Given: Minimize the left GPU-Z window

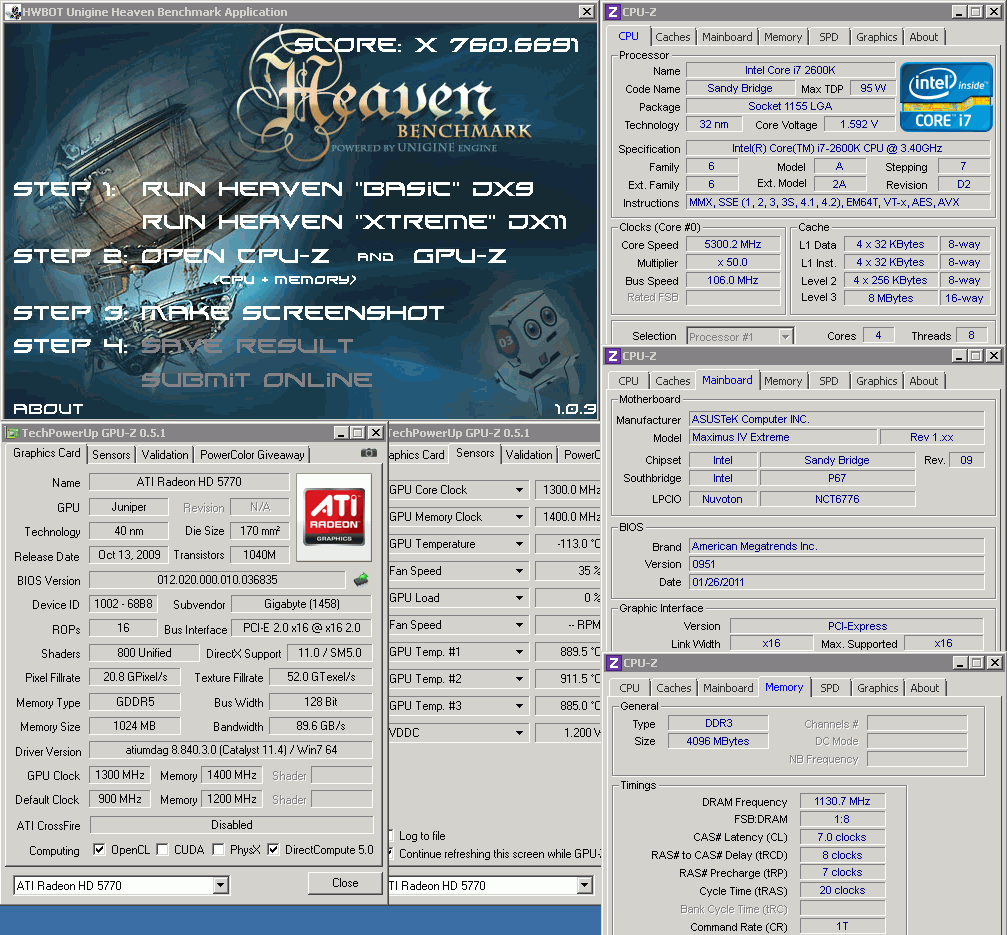Looking at the screenshot, I should [x=342, y=433].
